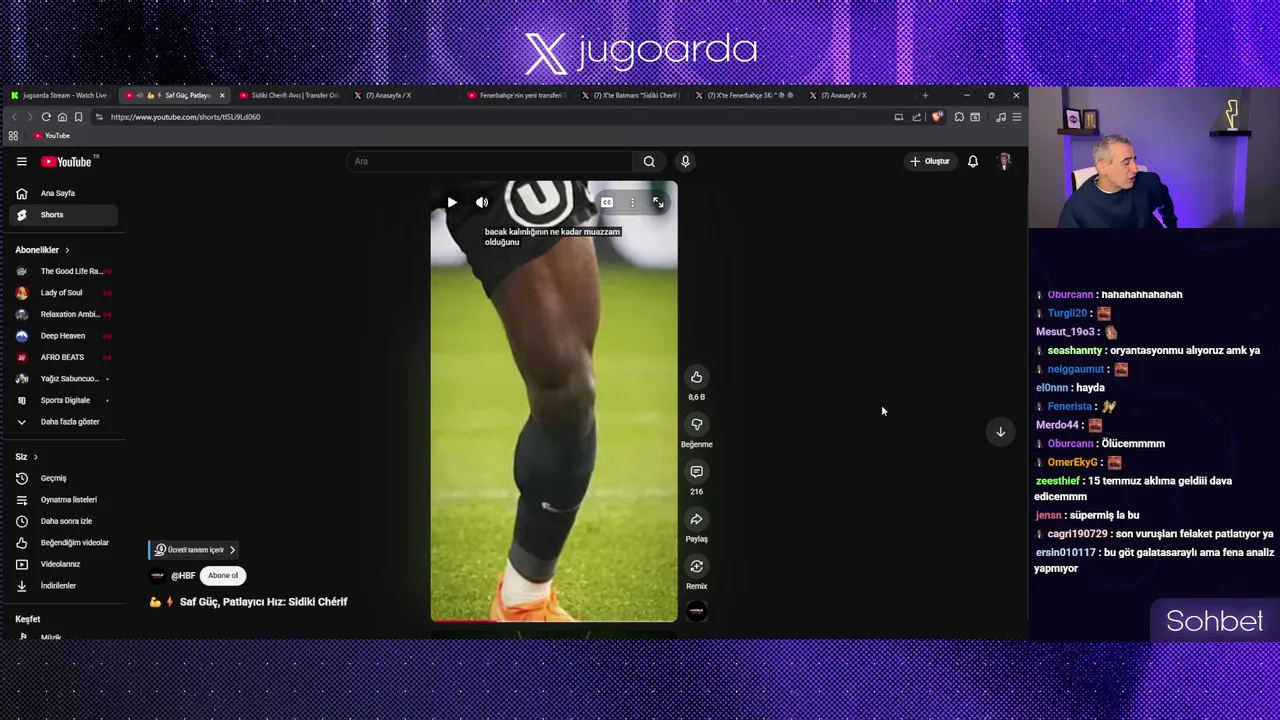Expand the Abonelikler section chevron
1280x720 pixels.
(x=67, y=250)
